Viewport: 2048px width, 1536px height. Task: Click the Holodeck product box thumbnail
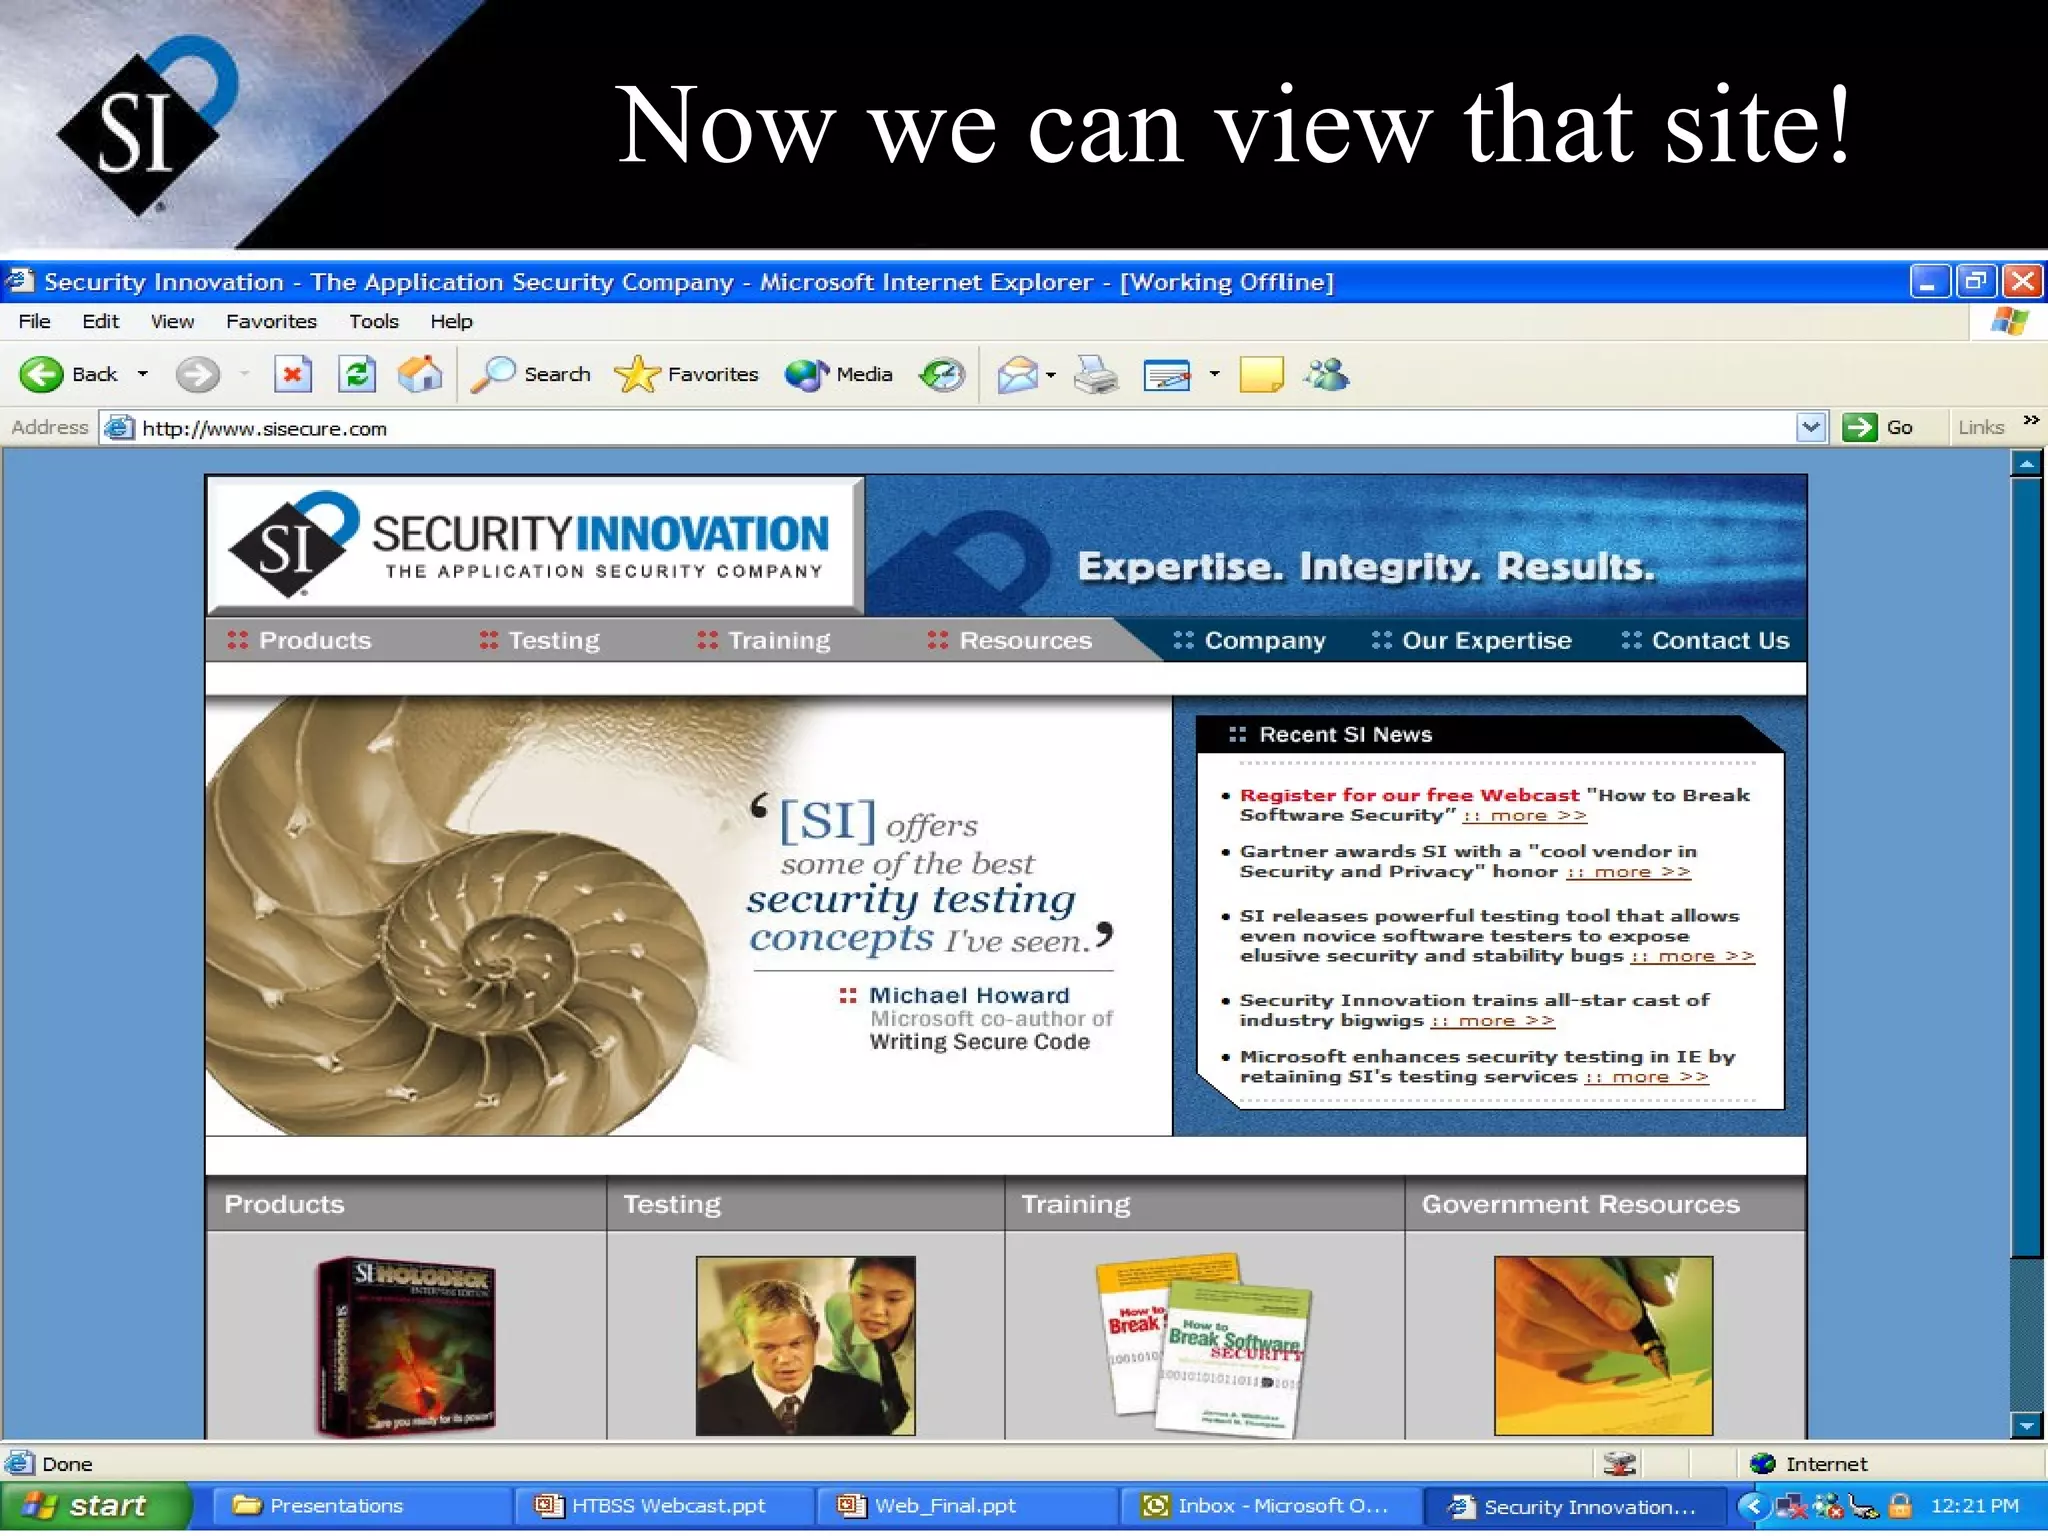point(405,1346)
